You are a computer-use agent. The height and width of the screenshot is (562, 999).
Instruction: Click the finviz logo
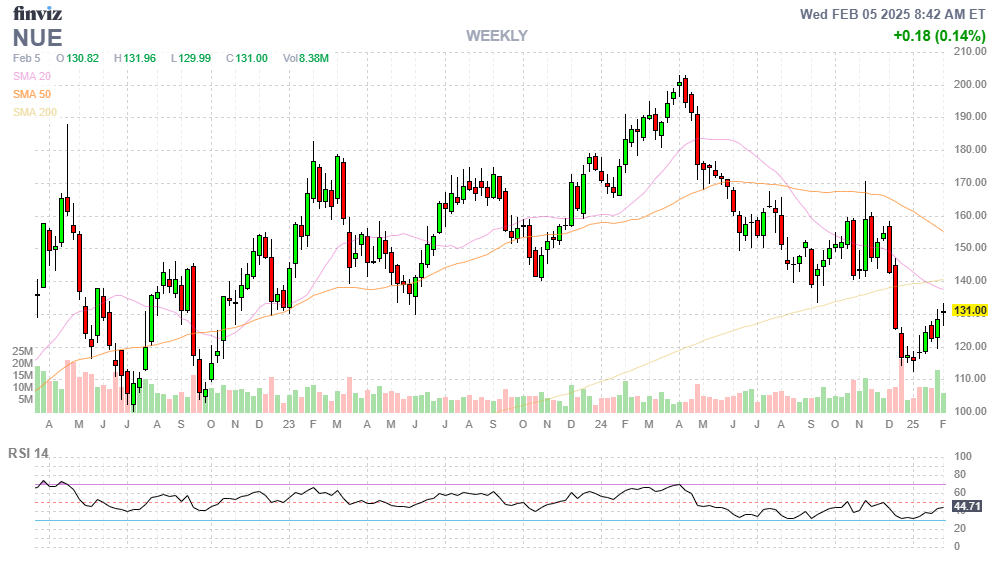coord(37,14)
